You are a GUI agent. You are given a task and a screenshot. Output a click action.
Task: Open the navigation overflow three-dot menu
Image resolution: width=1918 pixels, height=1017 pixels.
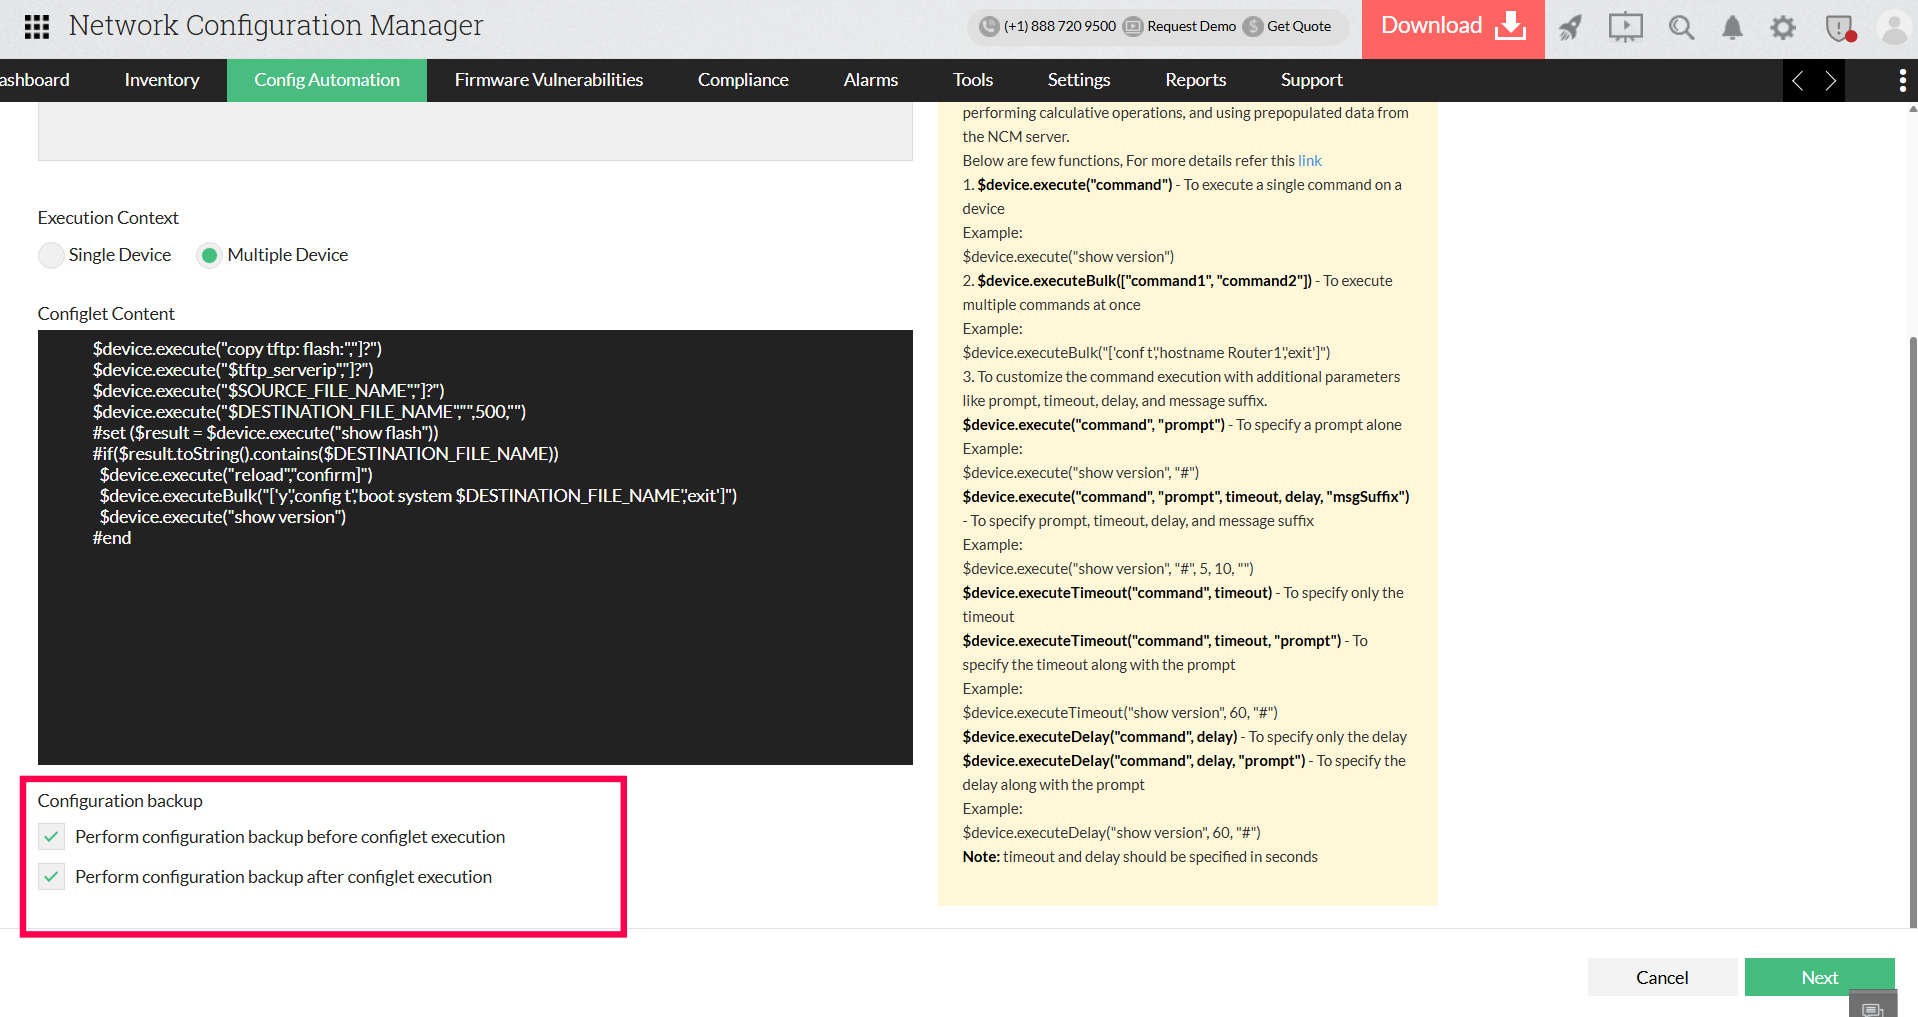(x=1902, y=80)
